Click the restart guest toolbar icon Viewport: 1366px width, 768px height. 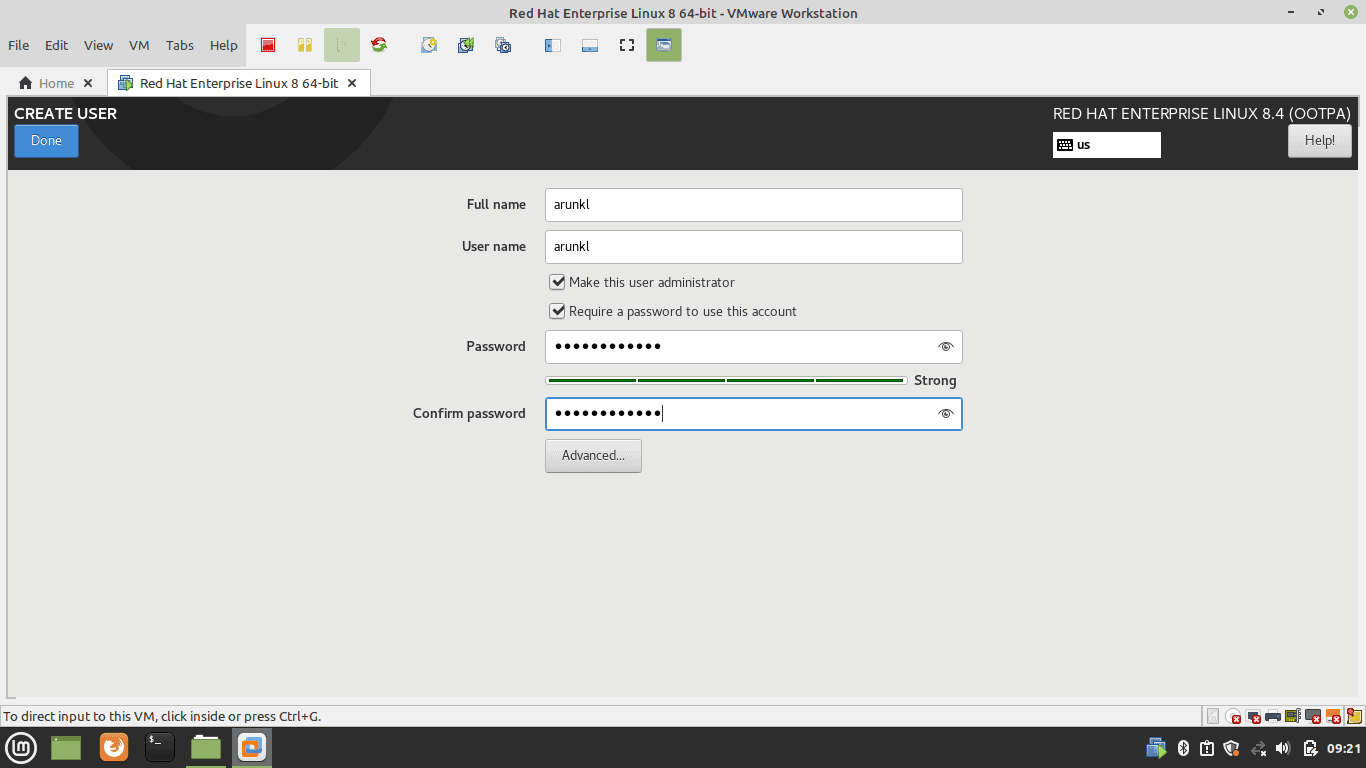(x=378, y=45)
